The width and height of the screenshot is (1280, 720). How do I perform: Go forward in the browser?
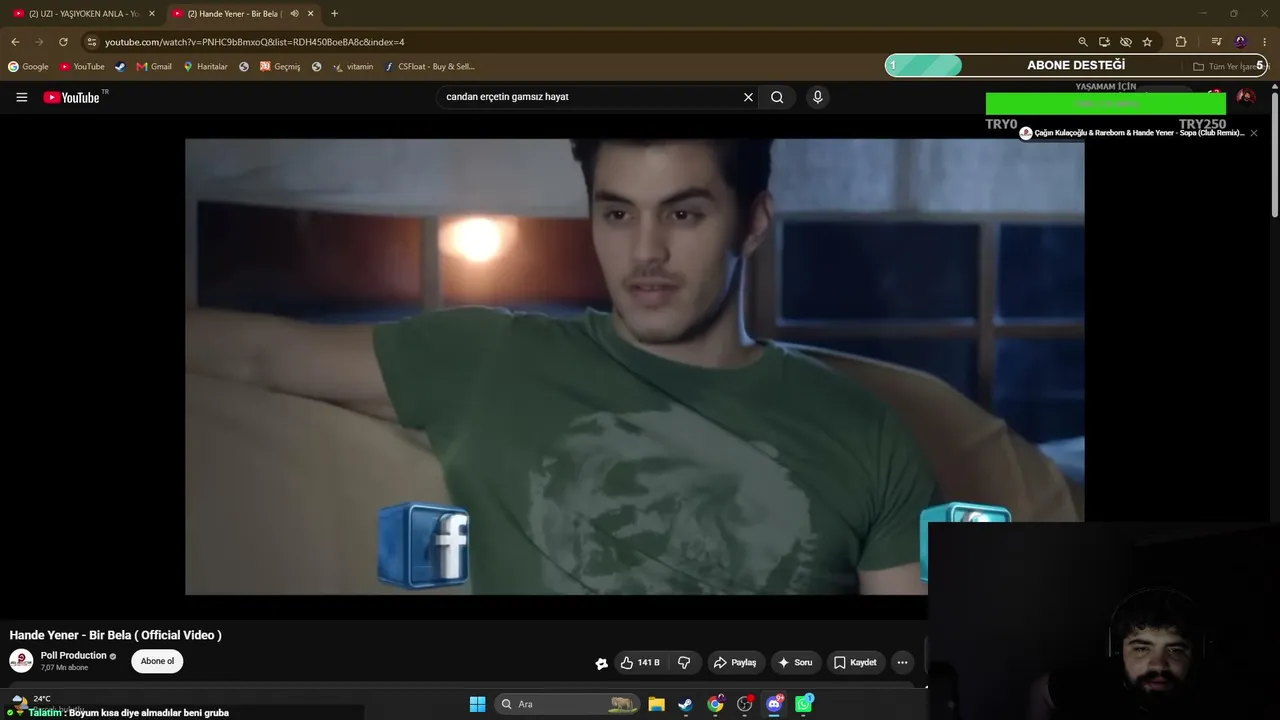39,42
